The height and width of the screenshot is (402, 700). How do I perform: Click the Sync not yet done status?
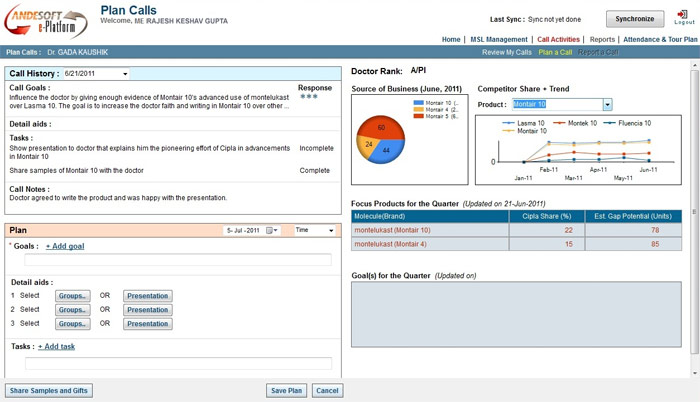(x=554, y=20)
